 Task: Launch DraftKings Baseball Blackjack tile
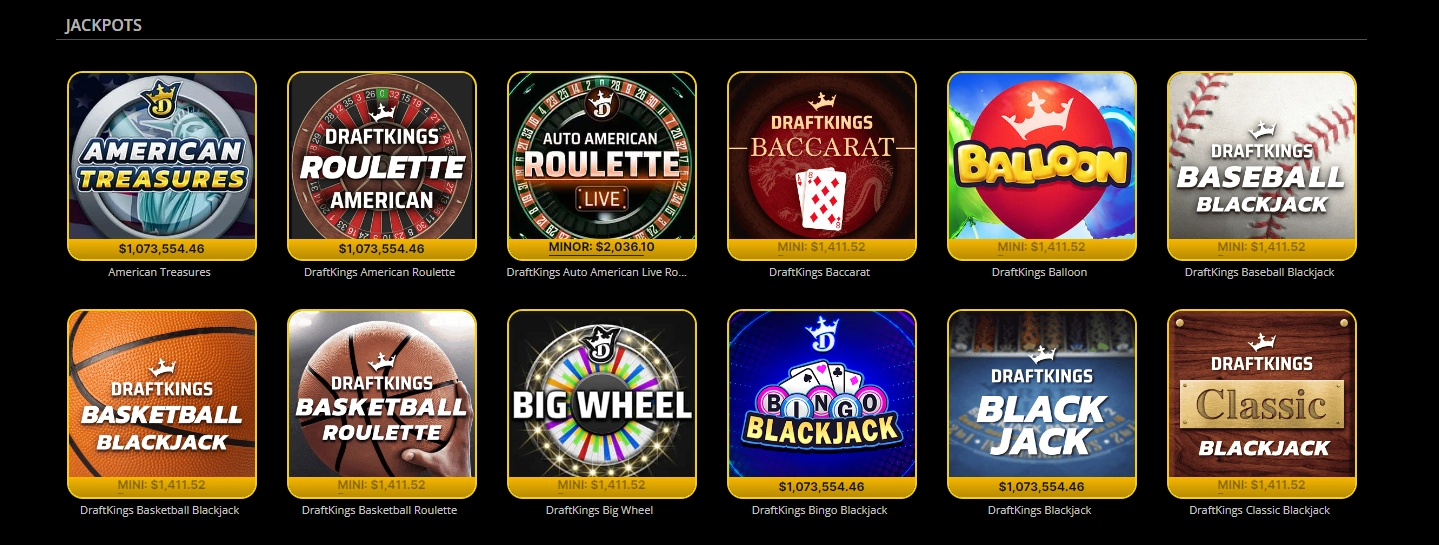tap(1261, 165)
